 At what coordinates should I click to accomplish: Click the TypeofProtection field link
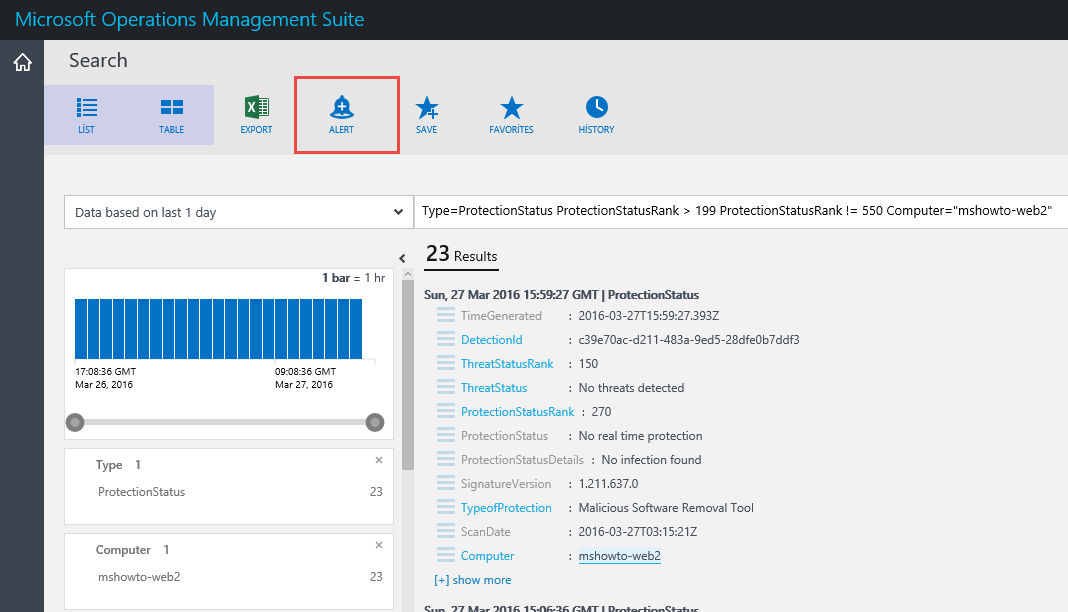pos(506,508)
